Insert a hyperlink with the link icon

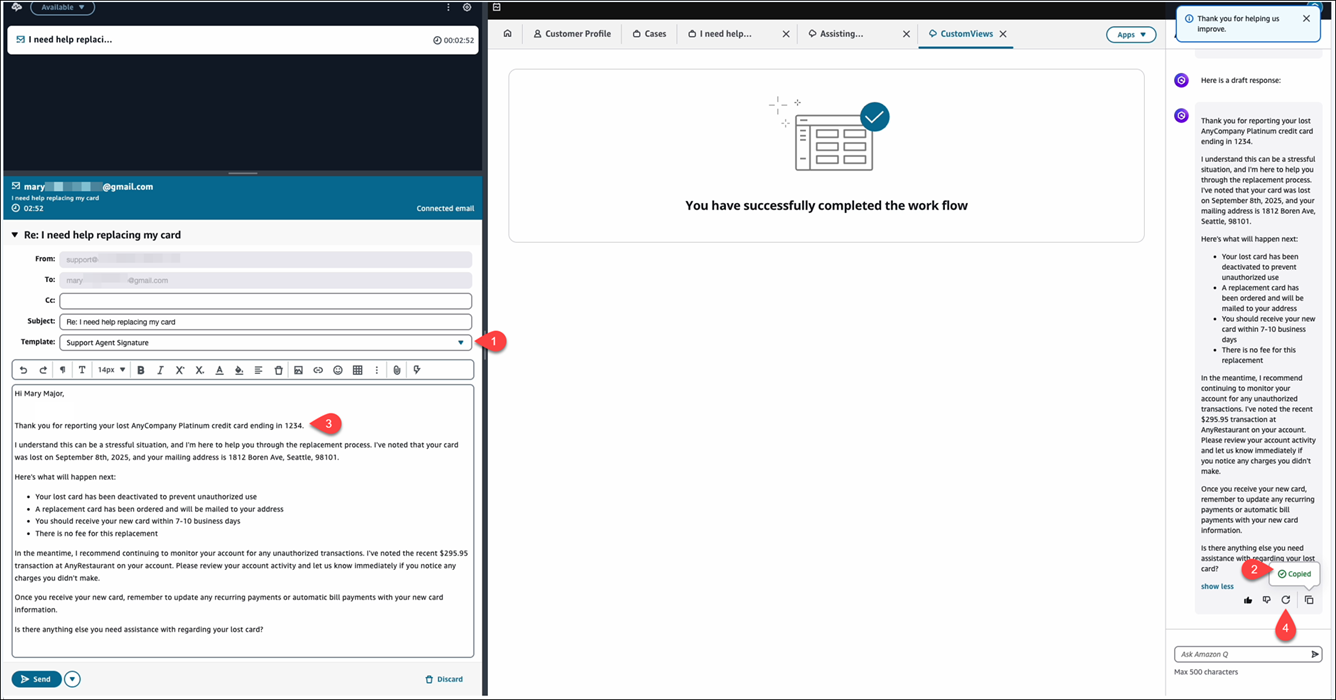click(319, 369)
